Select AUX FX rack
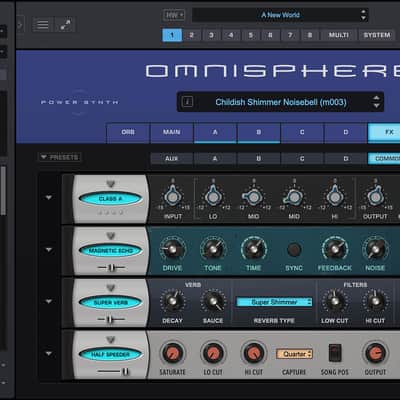Image resolution: width=400 pixels, height=400 pixels. 172,159
